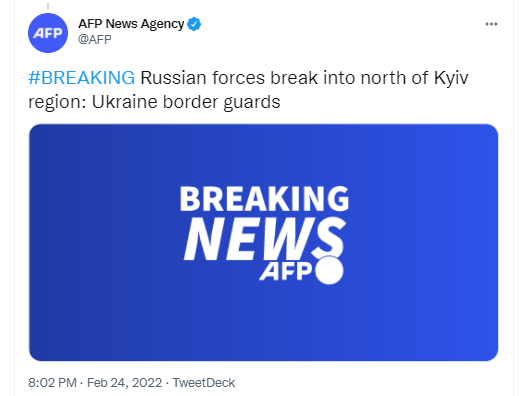Click the word Kyiv in the tweet

click(x=451, y=78)
